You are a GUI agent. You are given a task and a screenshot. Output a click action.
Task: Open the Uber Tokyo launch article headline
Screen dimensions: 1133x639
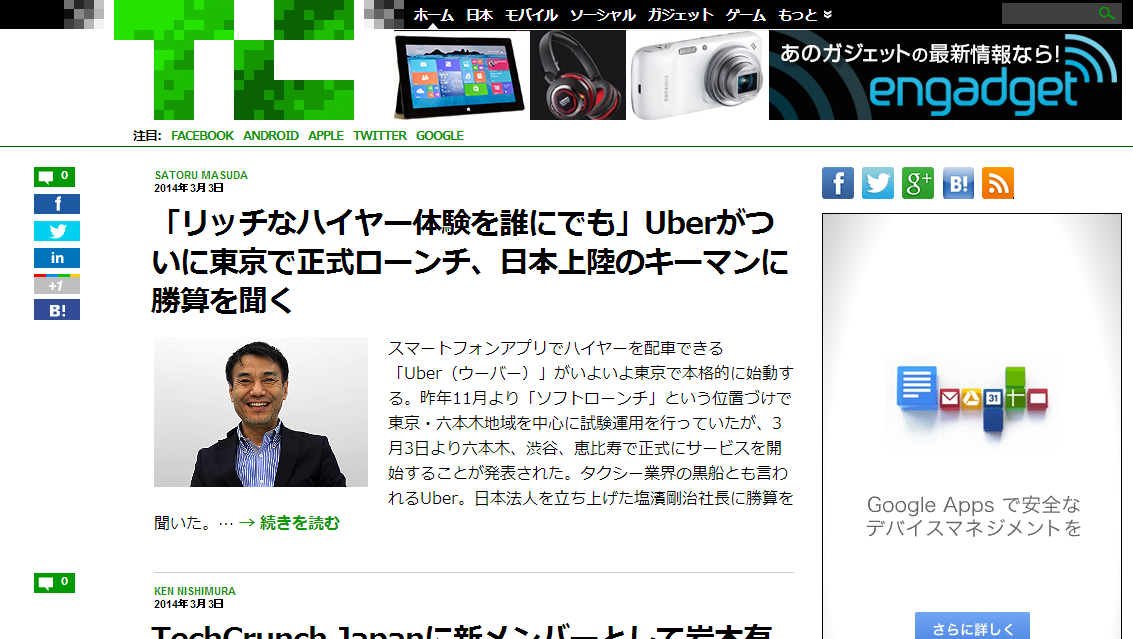470,262
